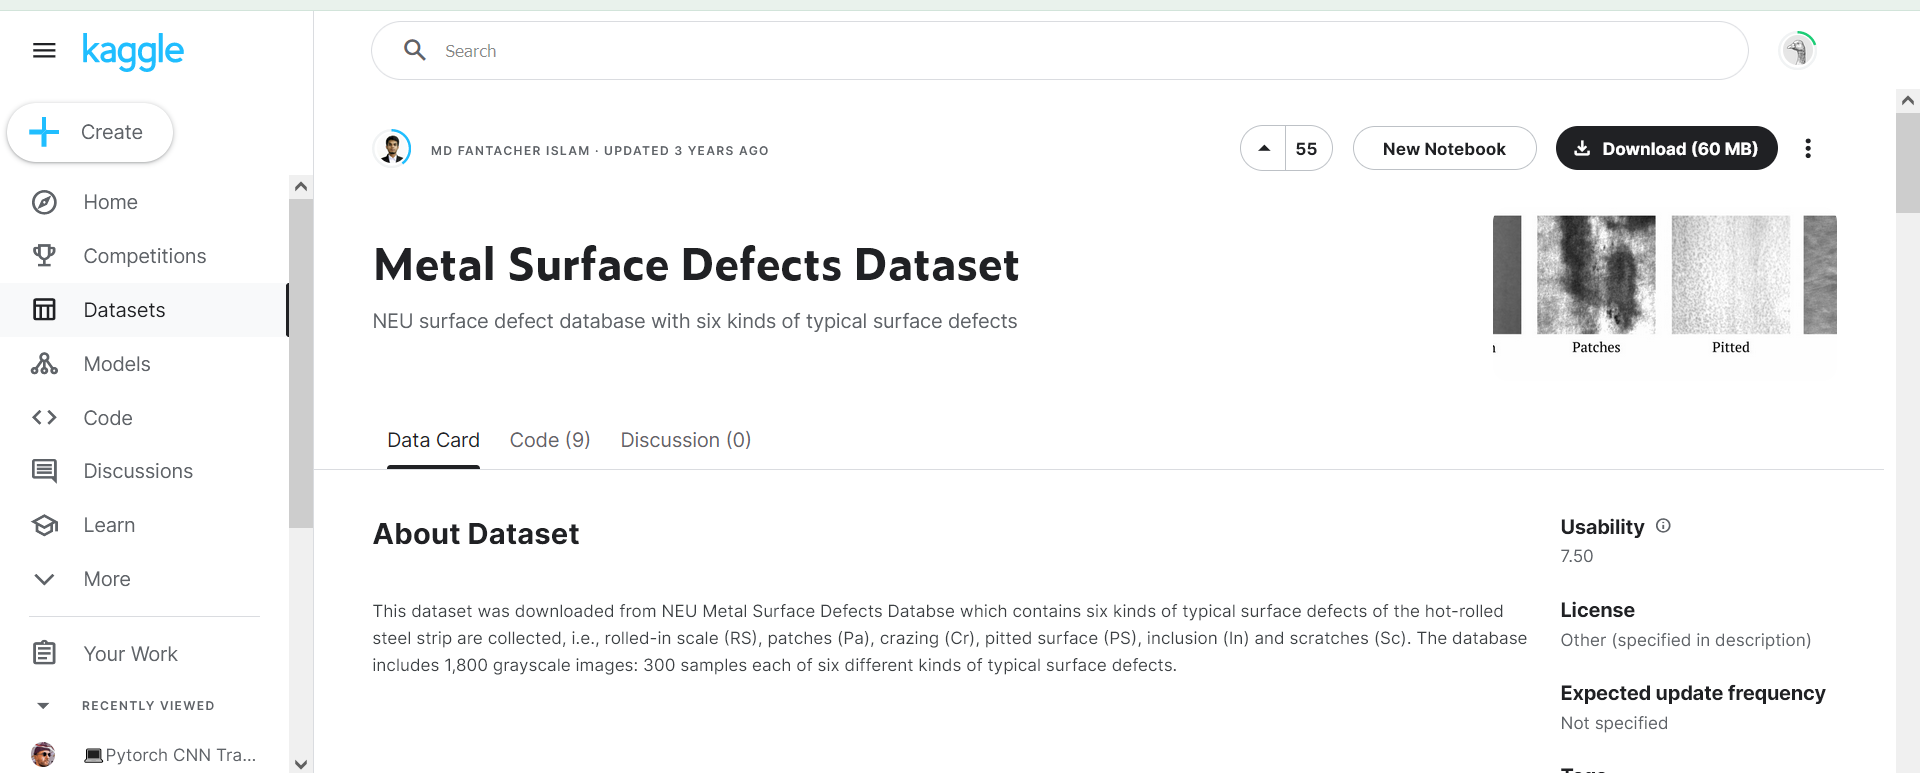
Task: Open Discussions from the sidebar icon
Action: coord(44,471)
